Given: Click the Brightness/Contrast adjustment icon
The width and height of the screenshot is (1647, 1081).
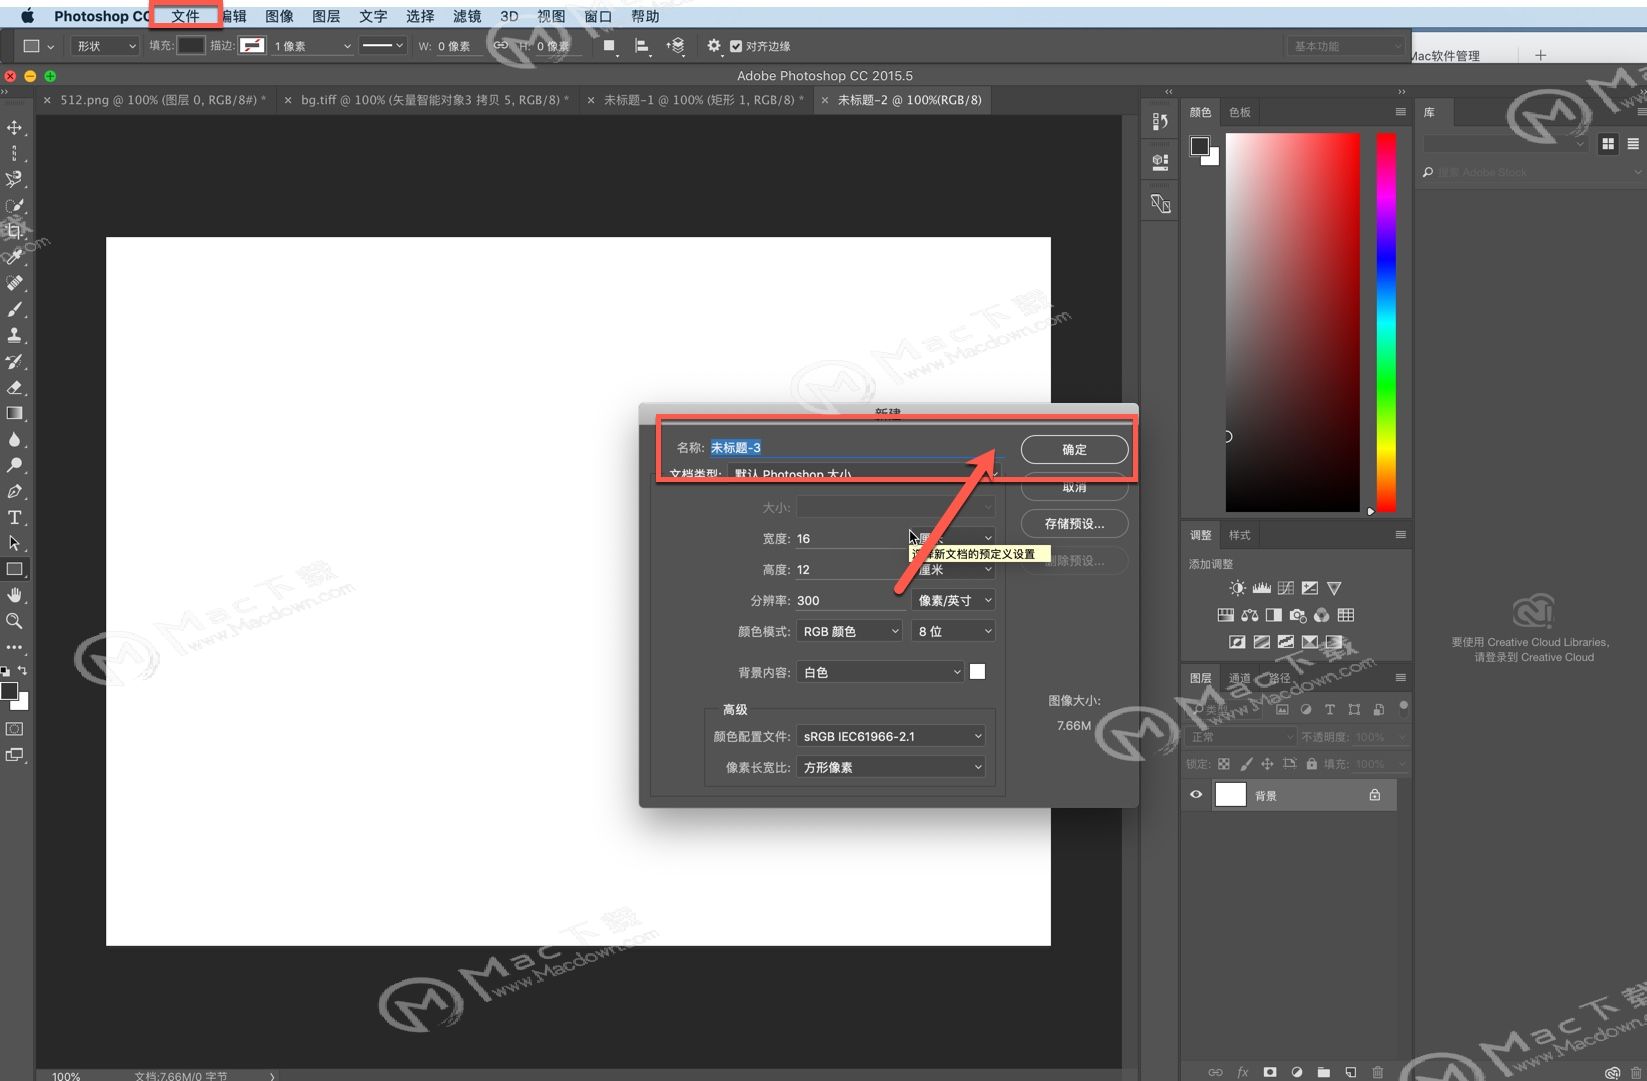Looking at the screenshot, I should pyautogui.click(x=1238, y=588).
